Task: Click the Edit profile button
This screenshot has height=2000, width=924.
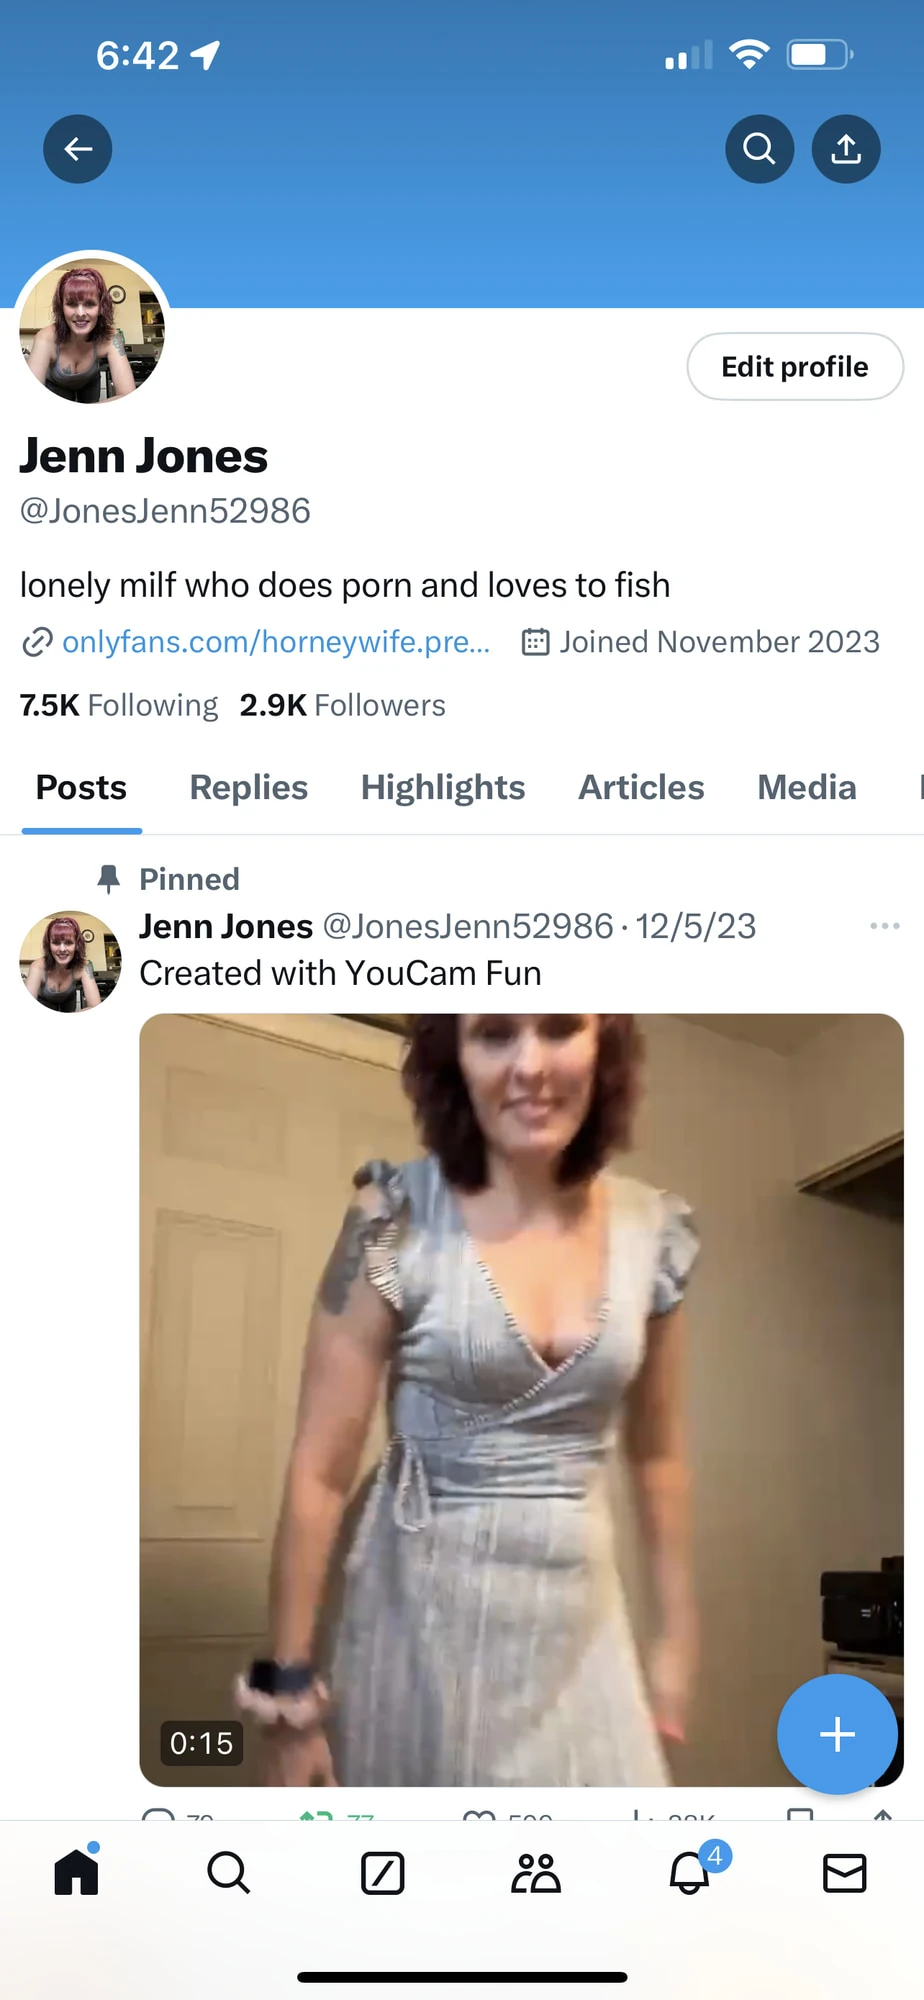Action: [x=794, y=366]
